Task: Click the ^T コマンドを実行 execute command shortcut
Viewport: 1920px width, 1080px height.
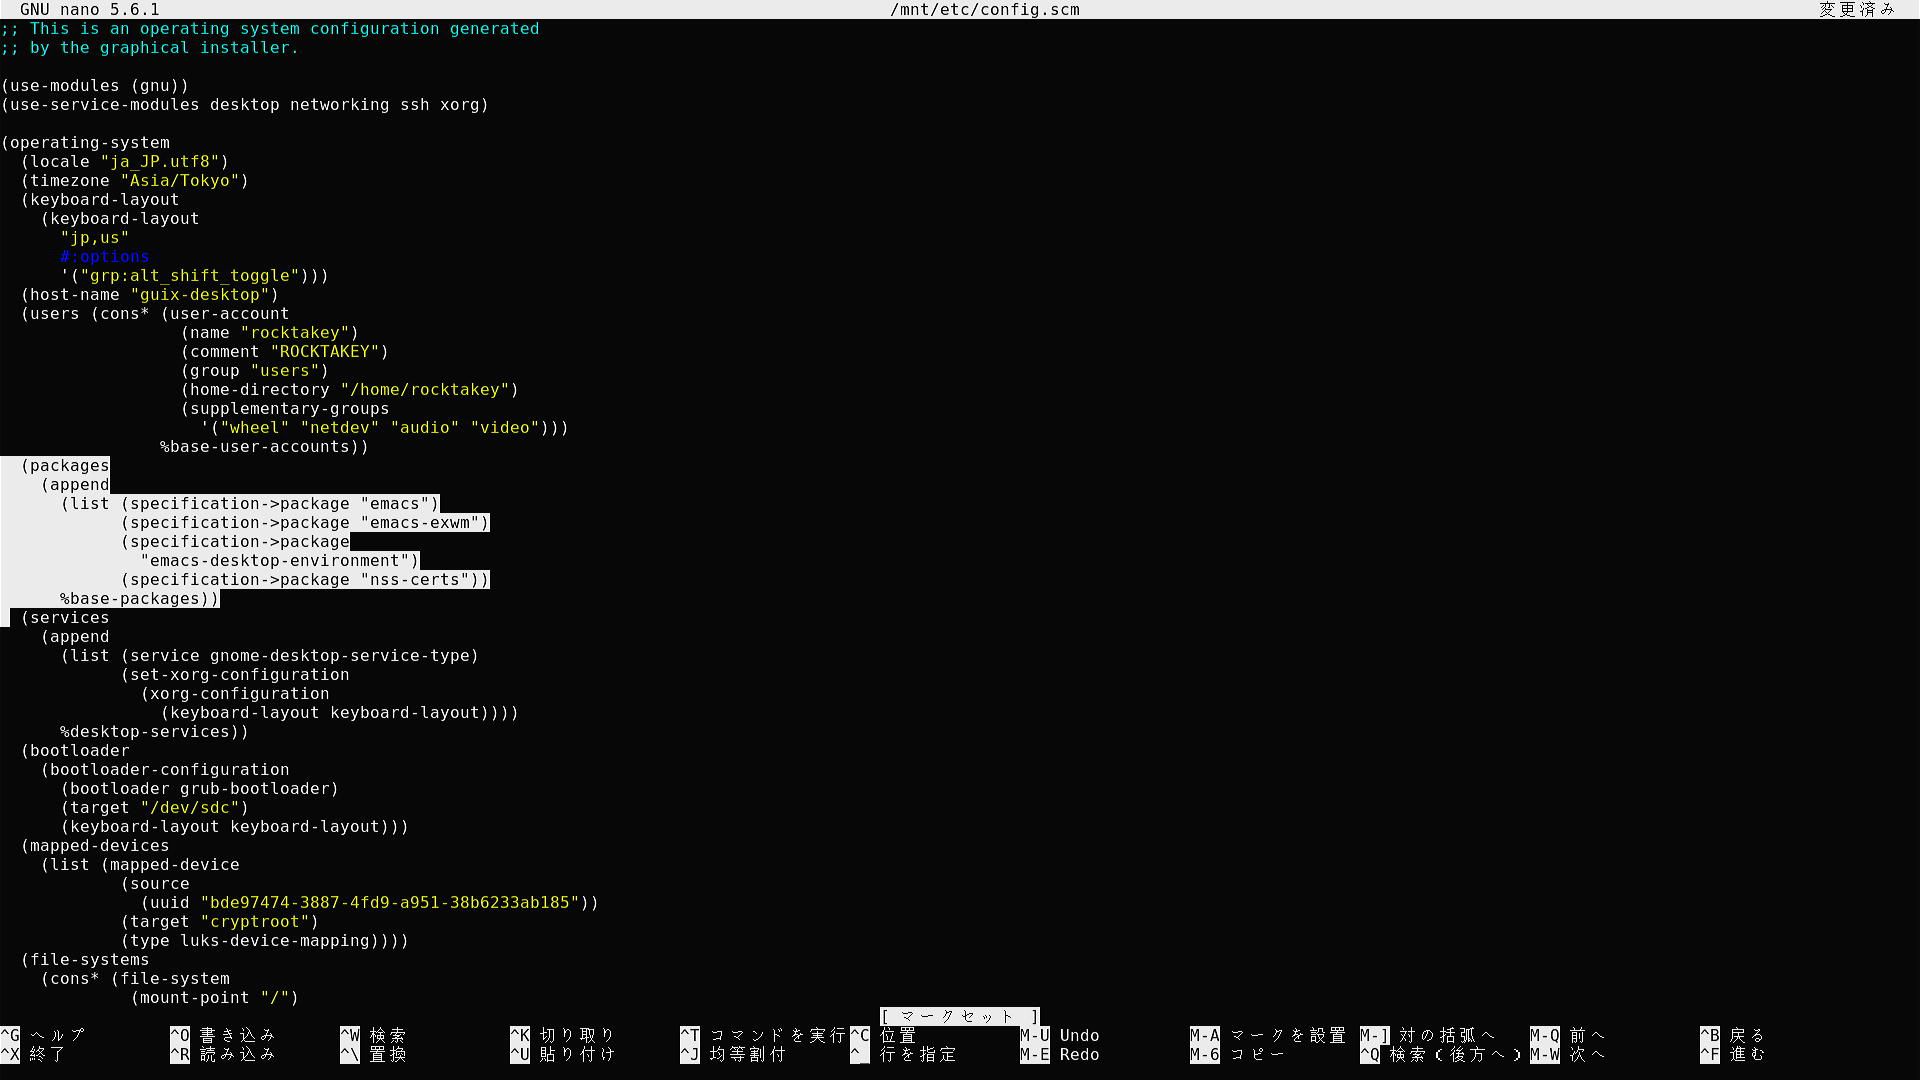Action: (x=764, y=1035)
